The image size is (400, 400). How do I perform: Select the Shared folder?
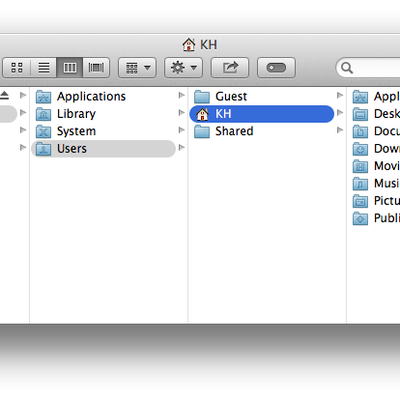tap(262, 131)
